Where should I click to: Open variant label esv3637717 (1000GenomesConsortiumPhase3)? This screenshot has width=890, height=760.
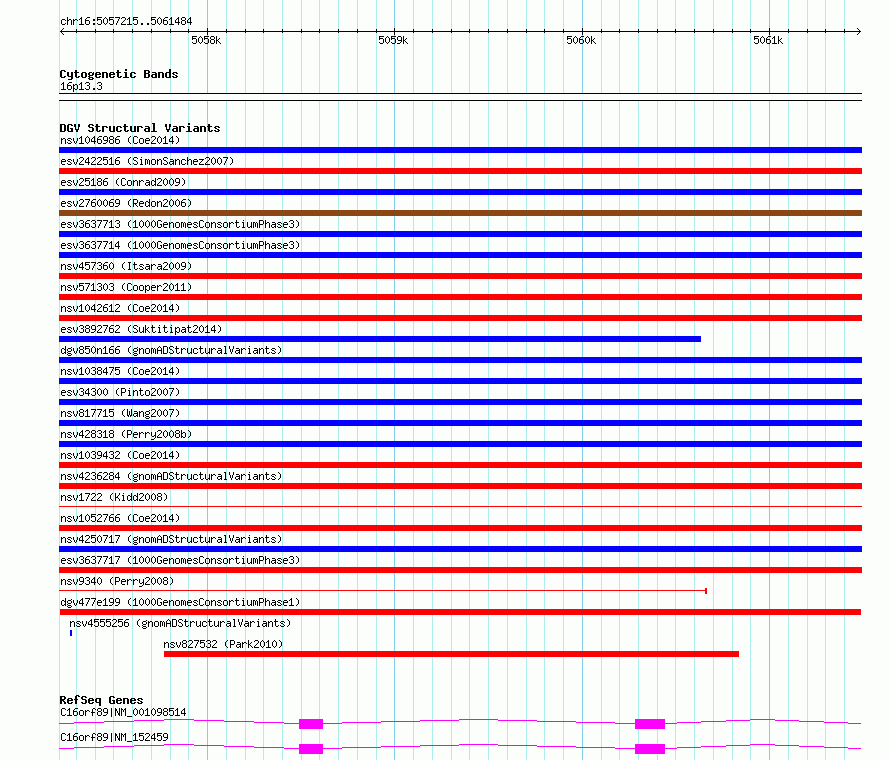pos(180,560)
